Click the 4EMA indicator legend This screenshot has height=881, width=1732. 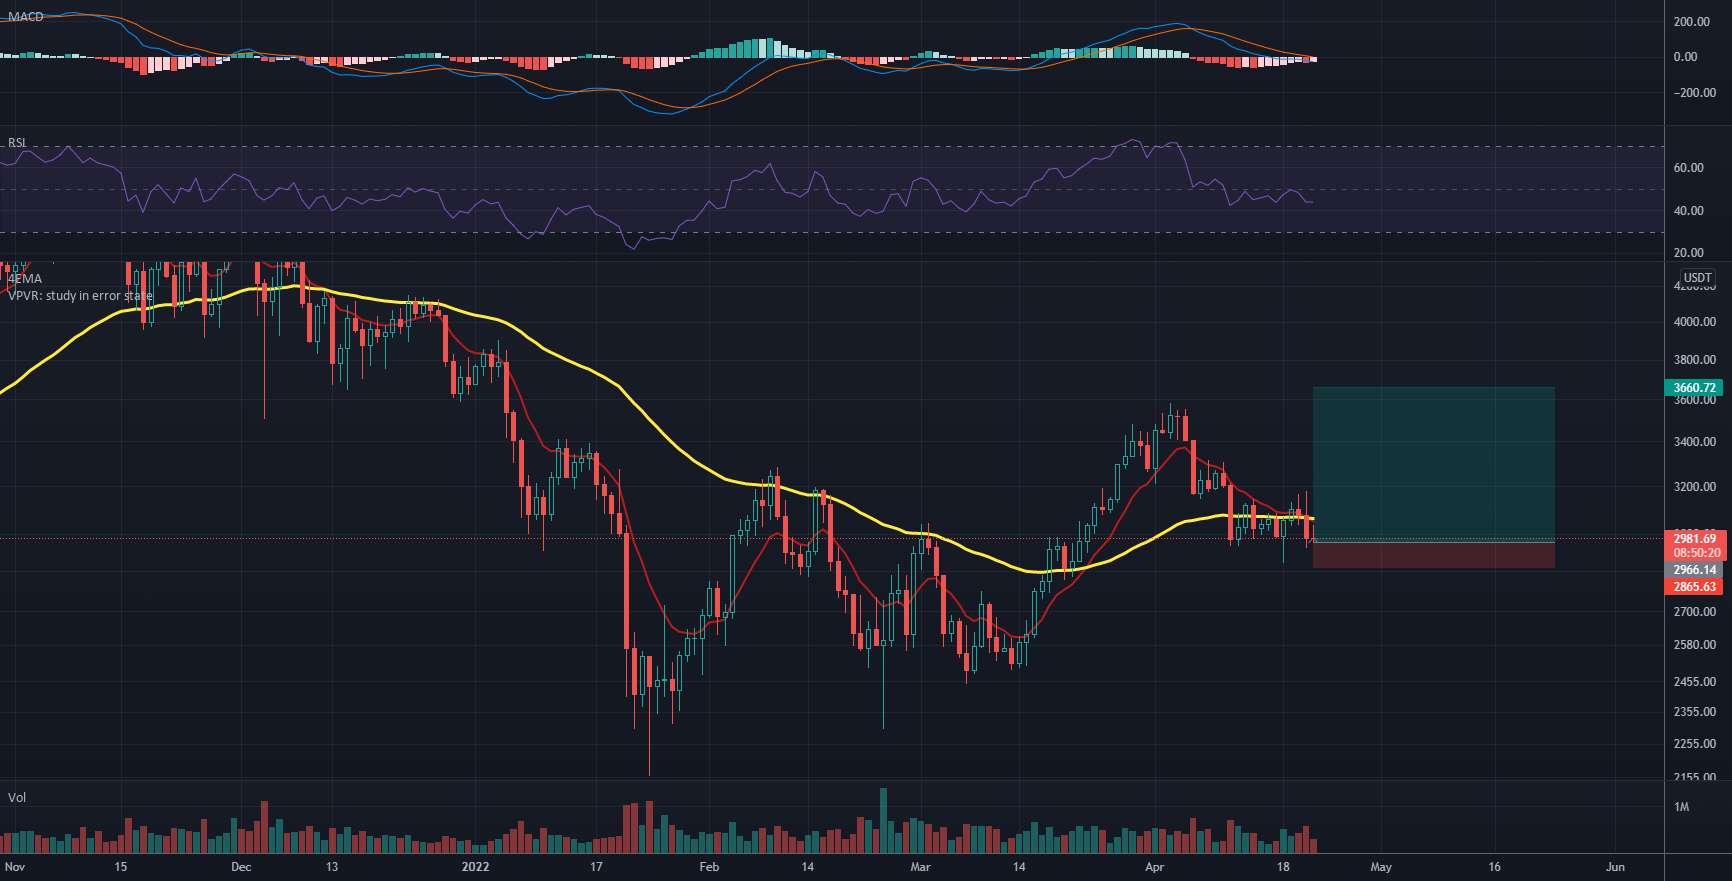click(25, 278)
